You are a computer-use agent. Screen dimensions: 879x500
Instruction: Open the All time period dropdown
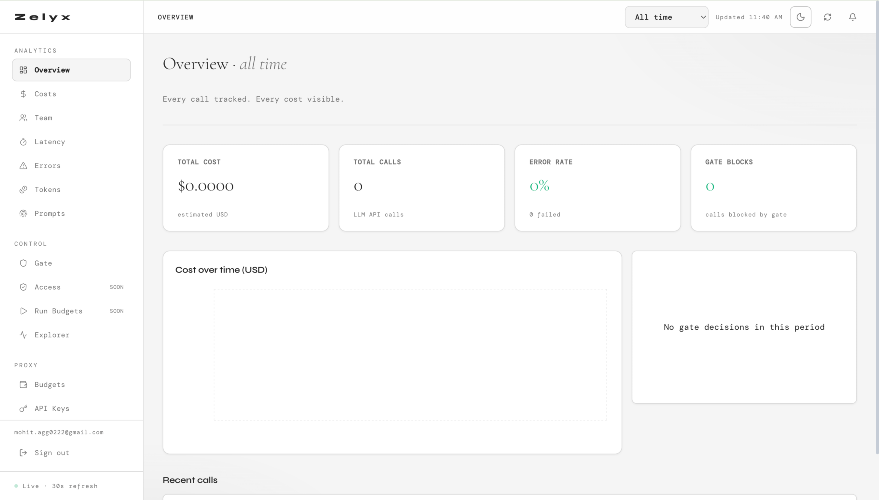[667, 17]
